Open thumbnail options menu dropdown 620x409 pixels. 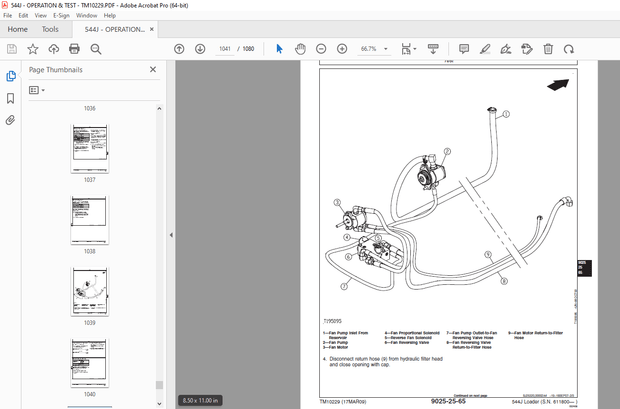[37, 90]
